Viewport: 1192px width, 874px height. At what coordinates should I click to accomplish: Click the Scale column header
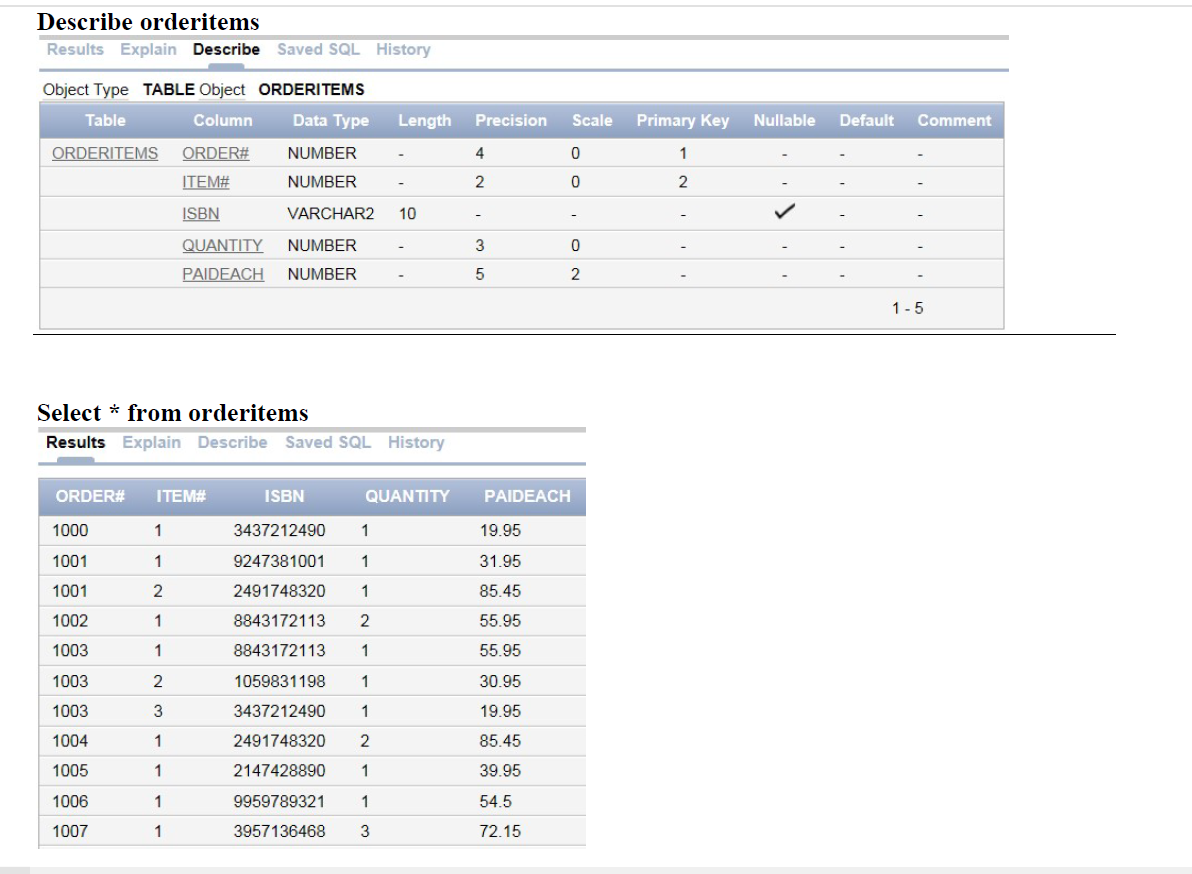592,121
